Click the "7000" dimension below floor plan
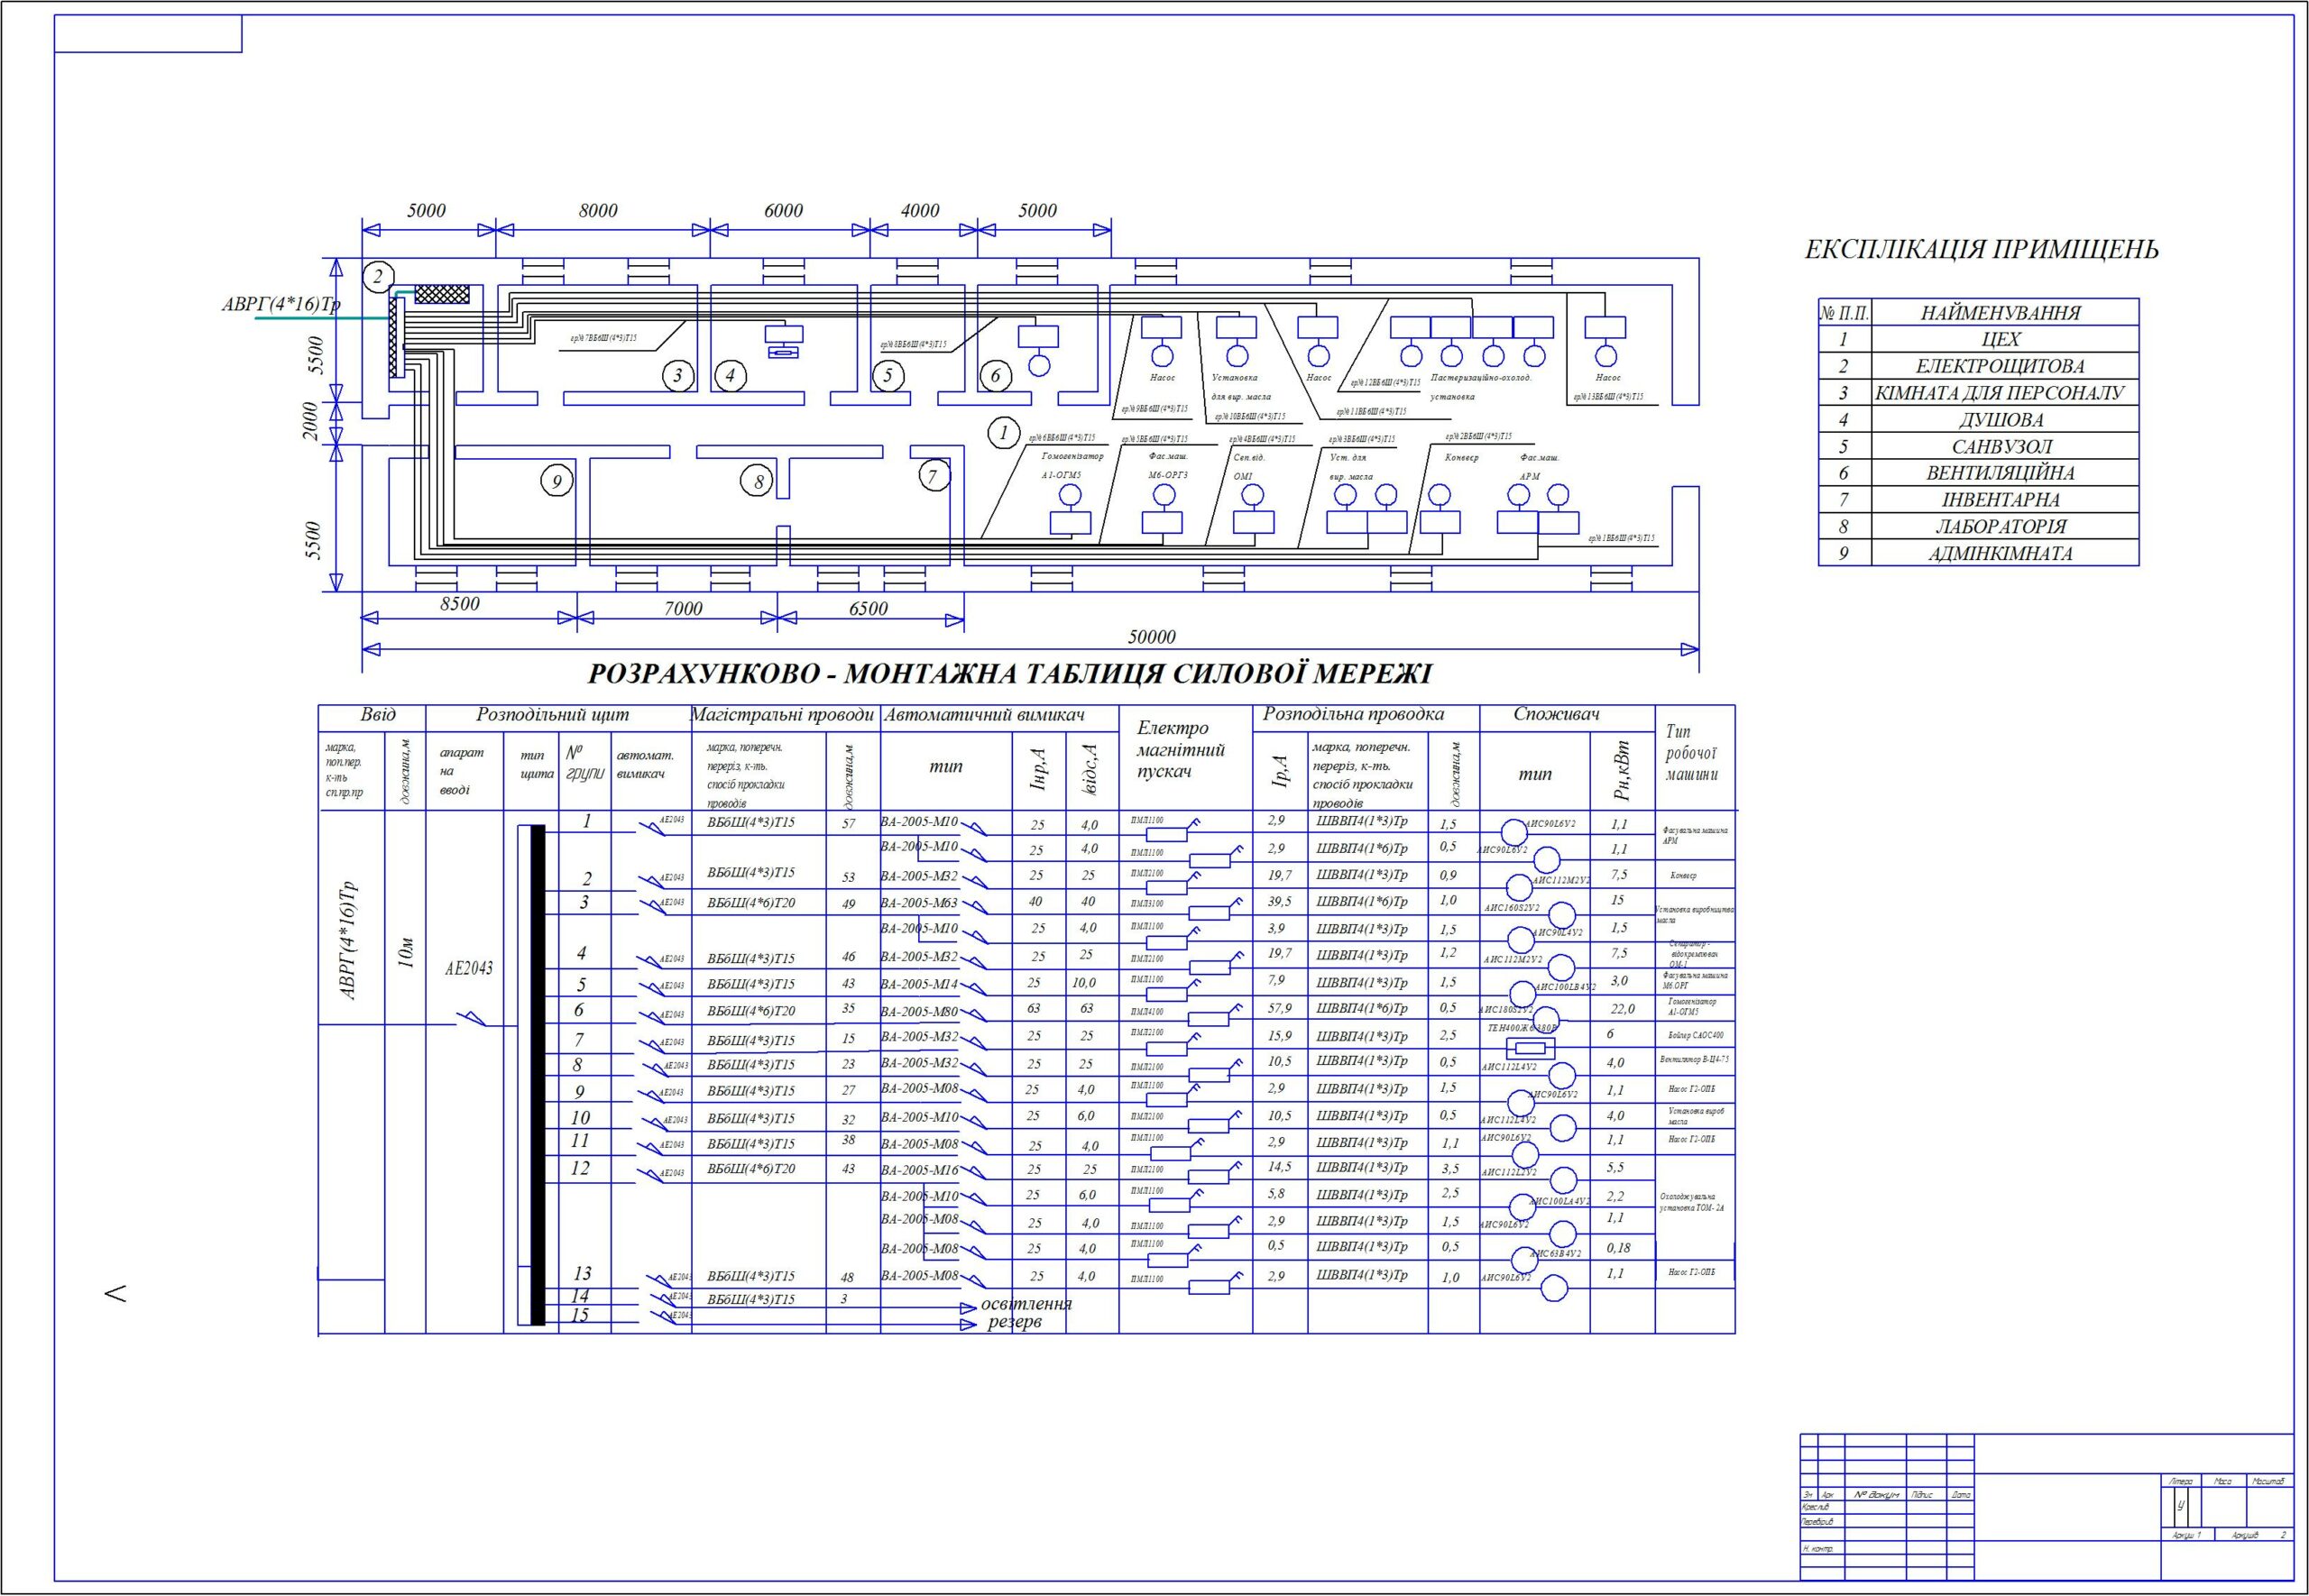 click(683, 609)
